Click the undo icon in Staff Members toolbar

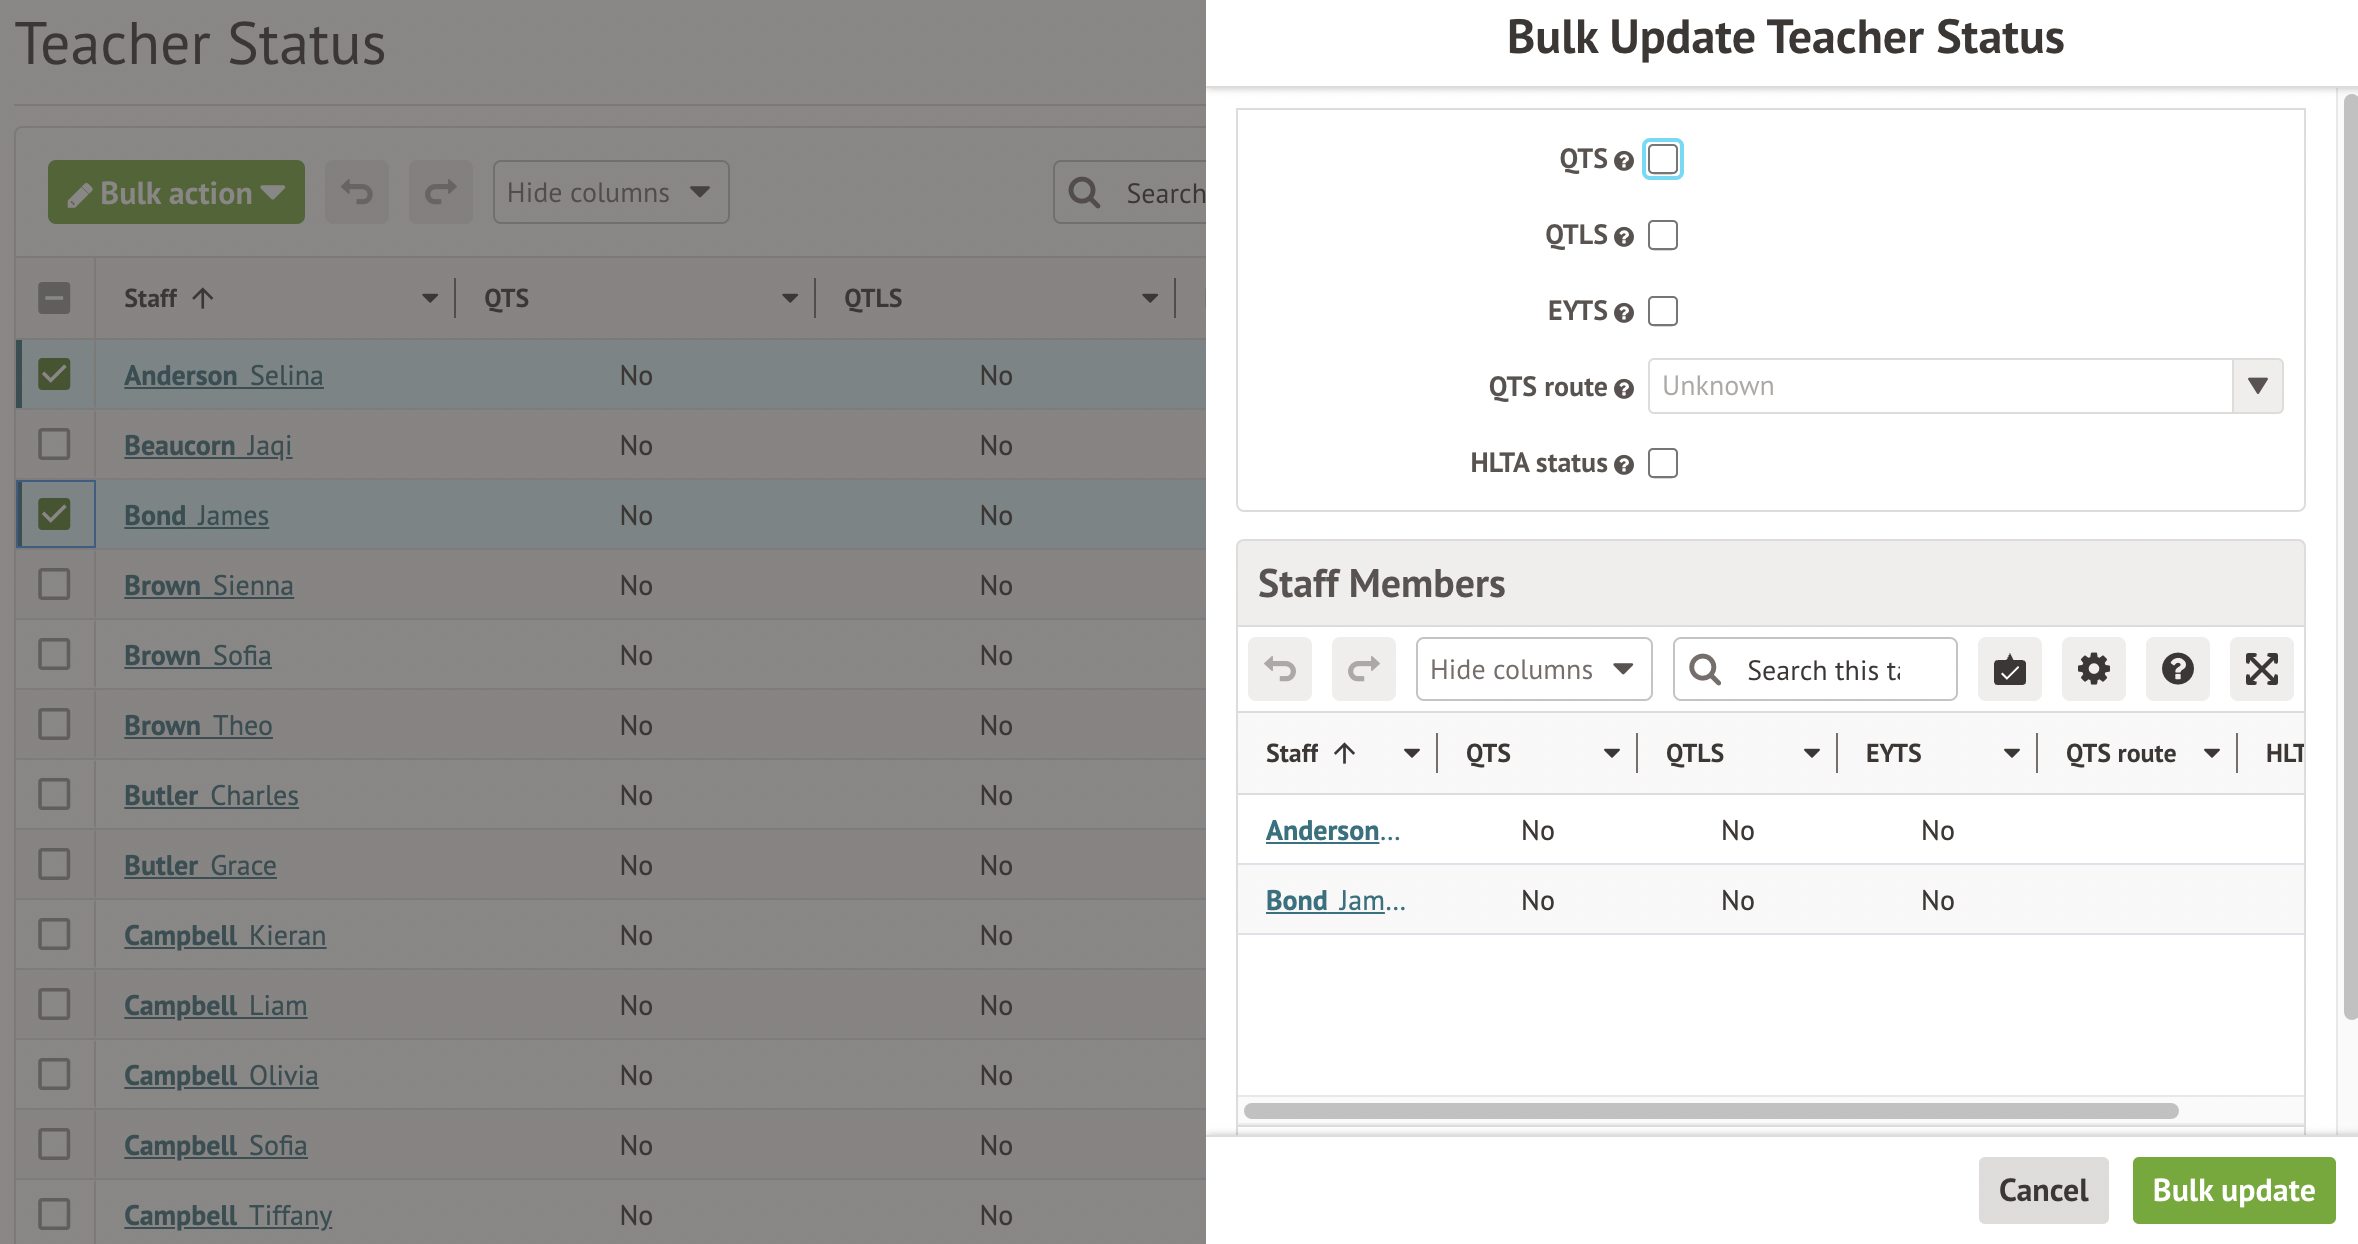coord(1280,669)
